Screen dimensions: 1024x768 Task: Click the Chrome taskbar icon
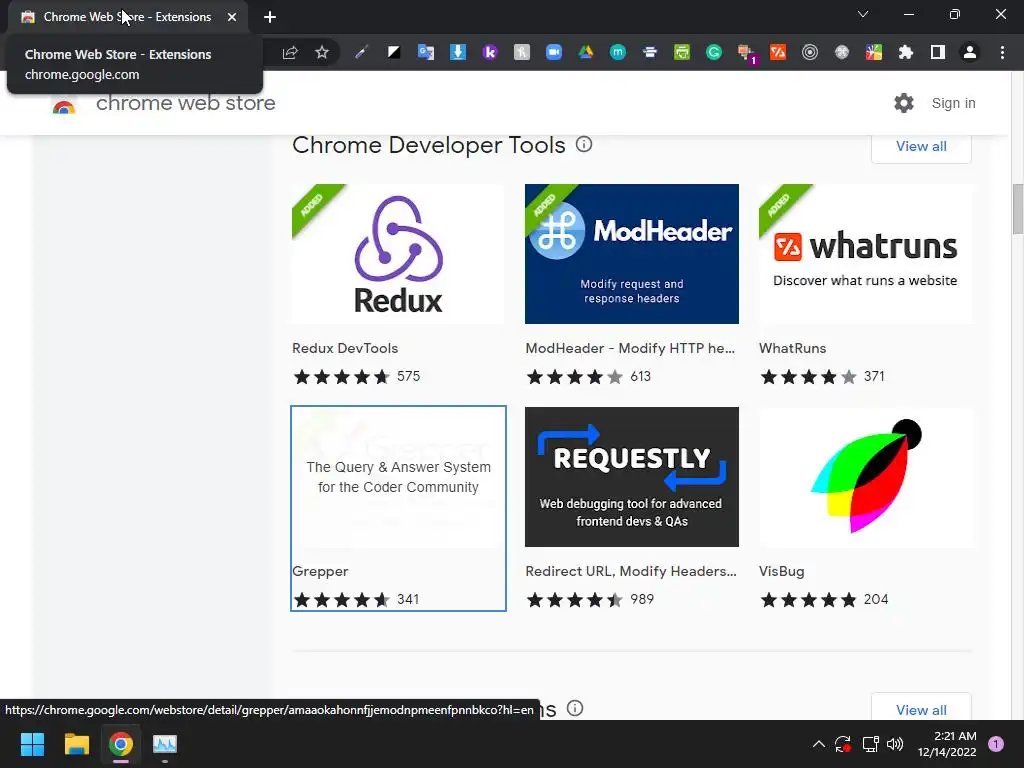(x=121, y=744)
